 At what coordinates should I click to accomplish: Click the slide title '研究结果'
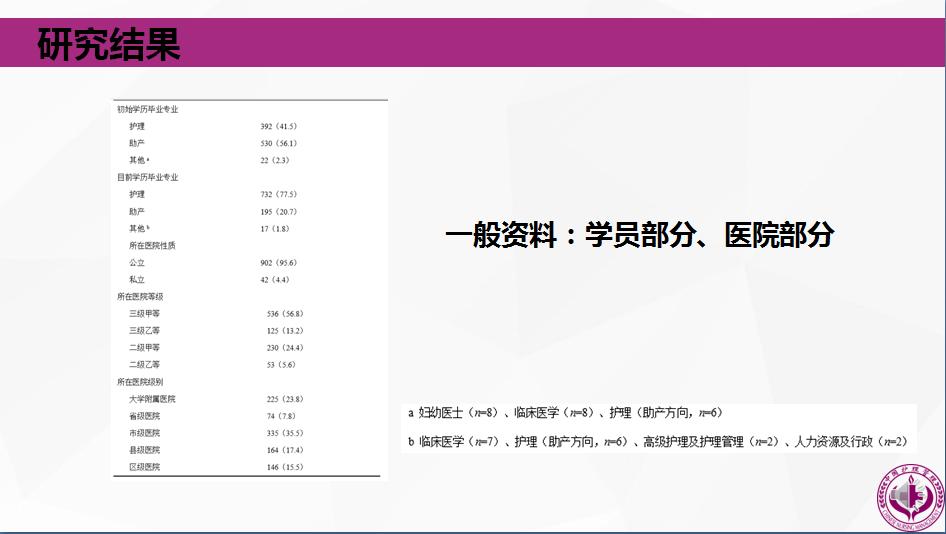[x=109, y=44]
